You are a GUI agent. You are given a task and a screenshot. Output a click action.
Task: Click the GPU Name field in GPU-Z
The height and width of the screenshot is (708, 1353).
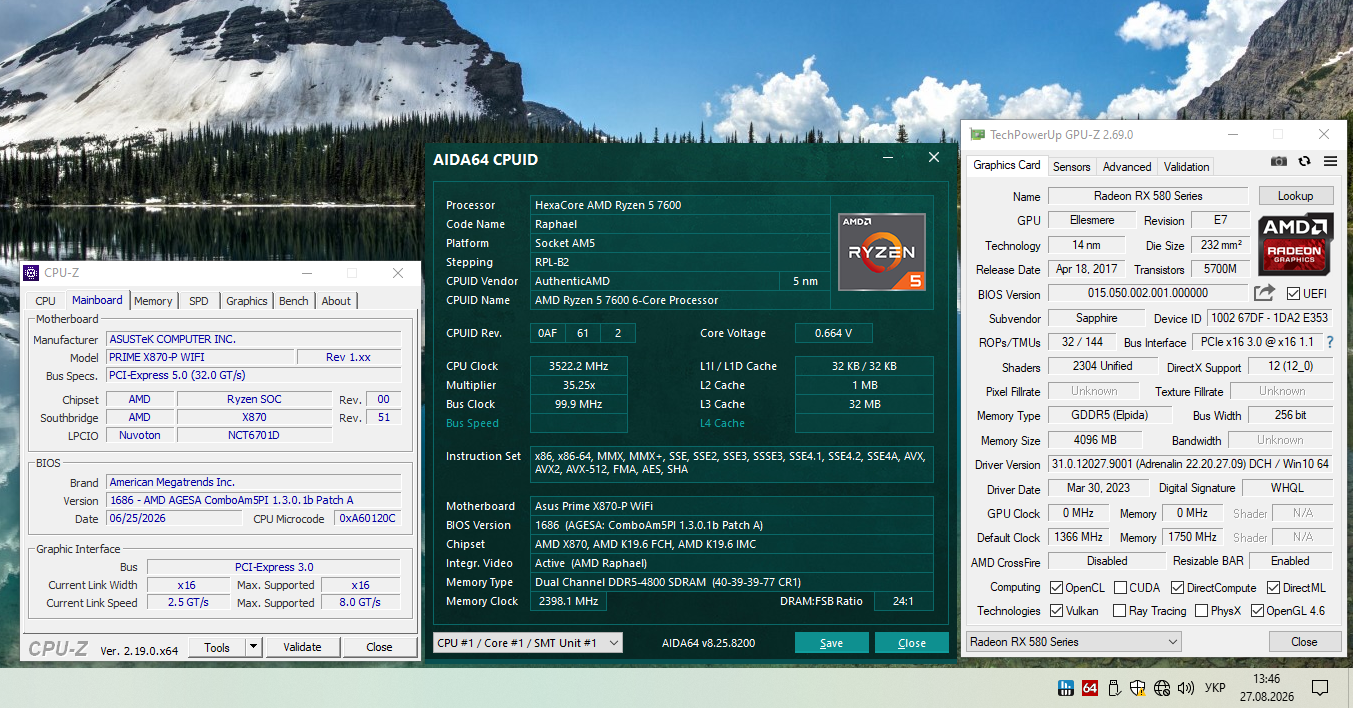1148,196
